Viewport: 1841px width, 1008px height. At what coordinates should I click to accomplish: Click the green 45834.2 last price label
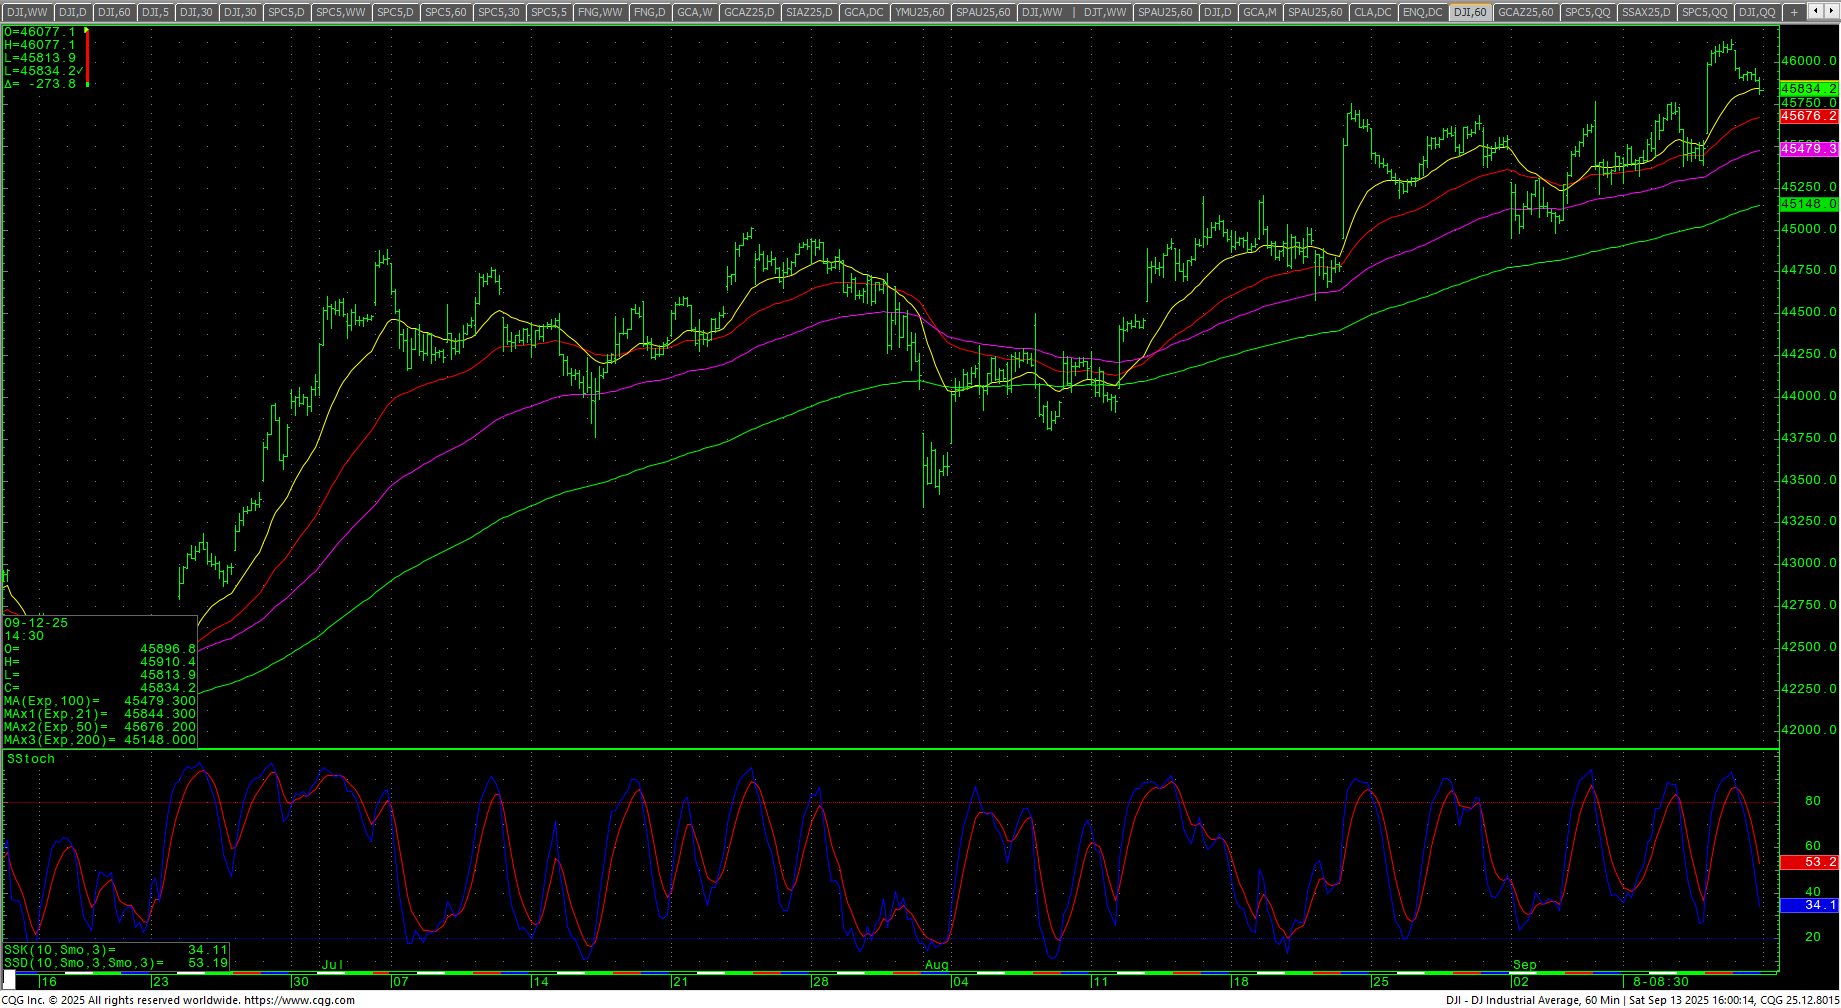[x=1809, y=89]
